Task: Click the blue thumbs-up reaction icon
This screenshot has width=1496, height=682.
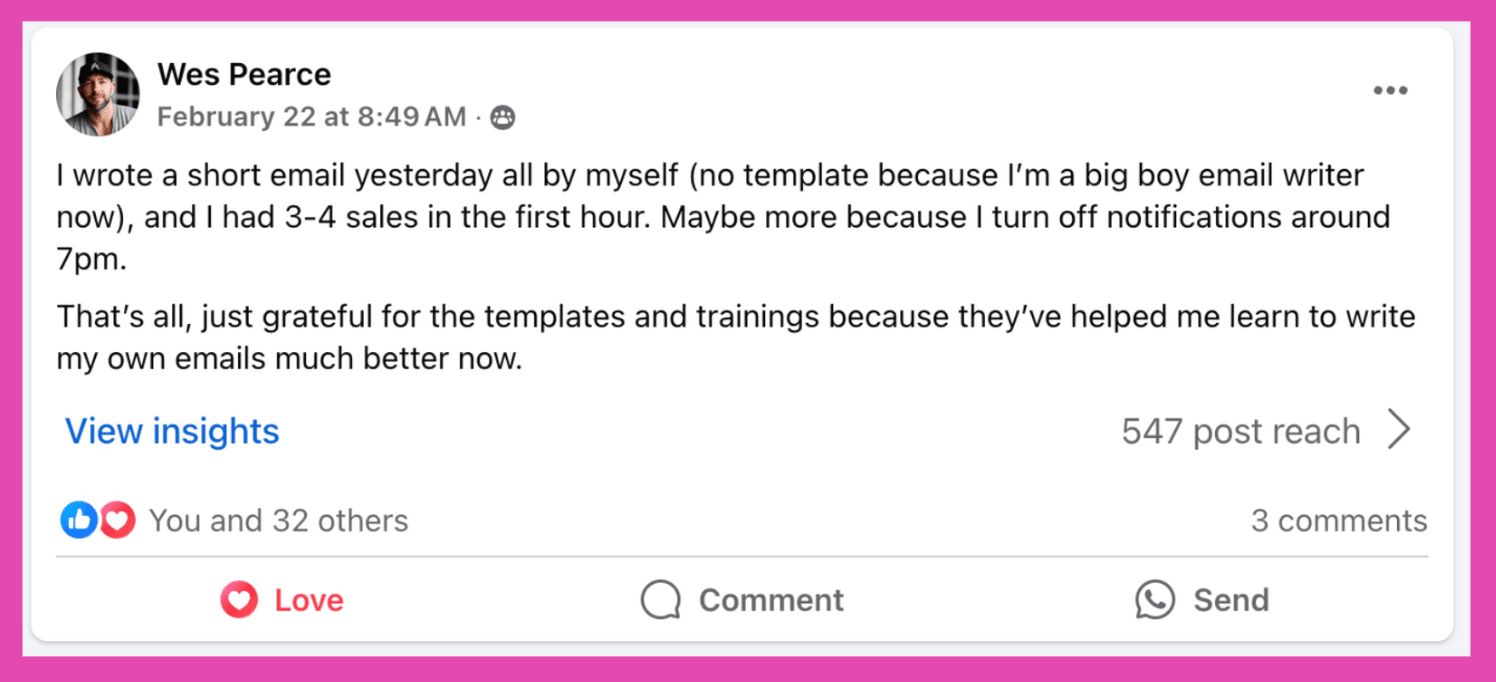Action: [79, 520]
